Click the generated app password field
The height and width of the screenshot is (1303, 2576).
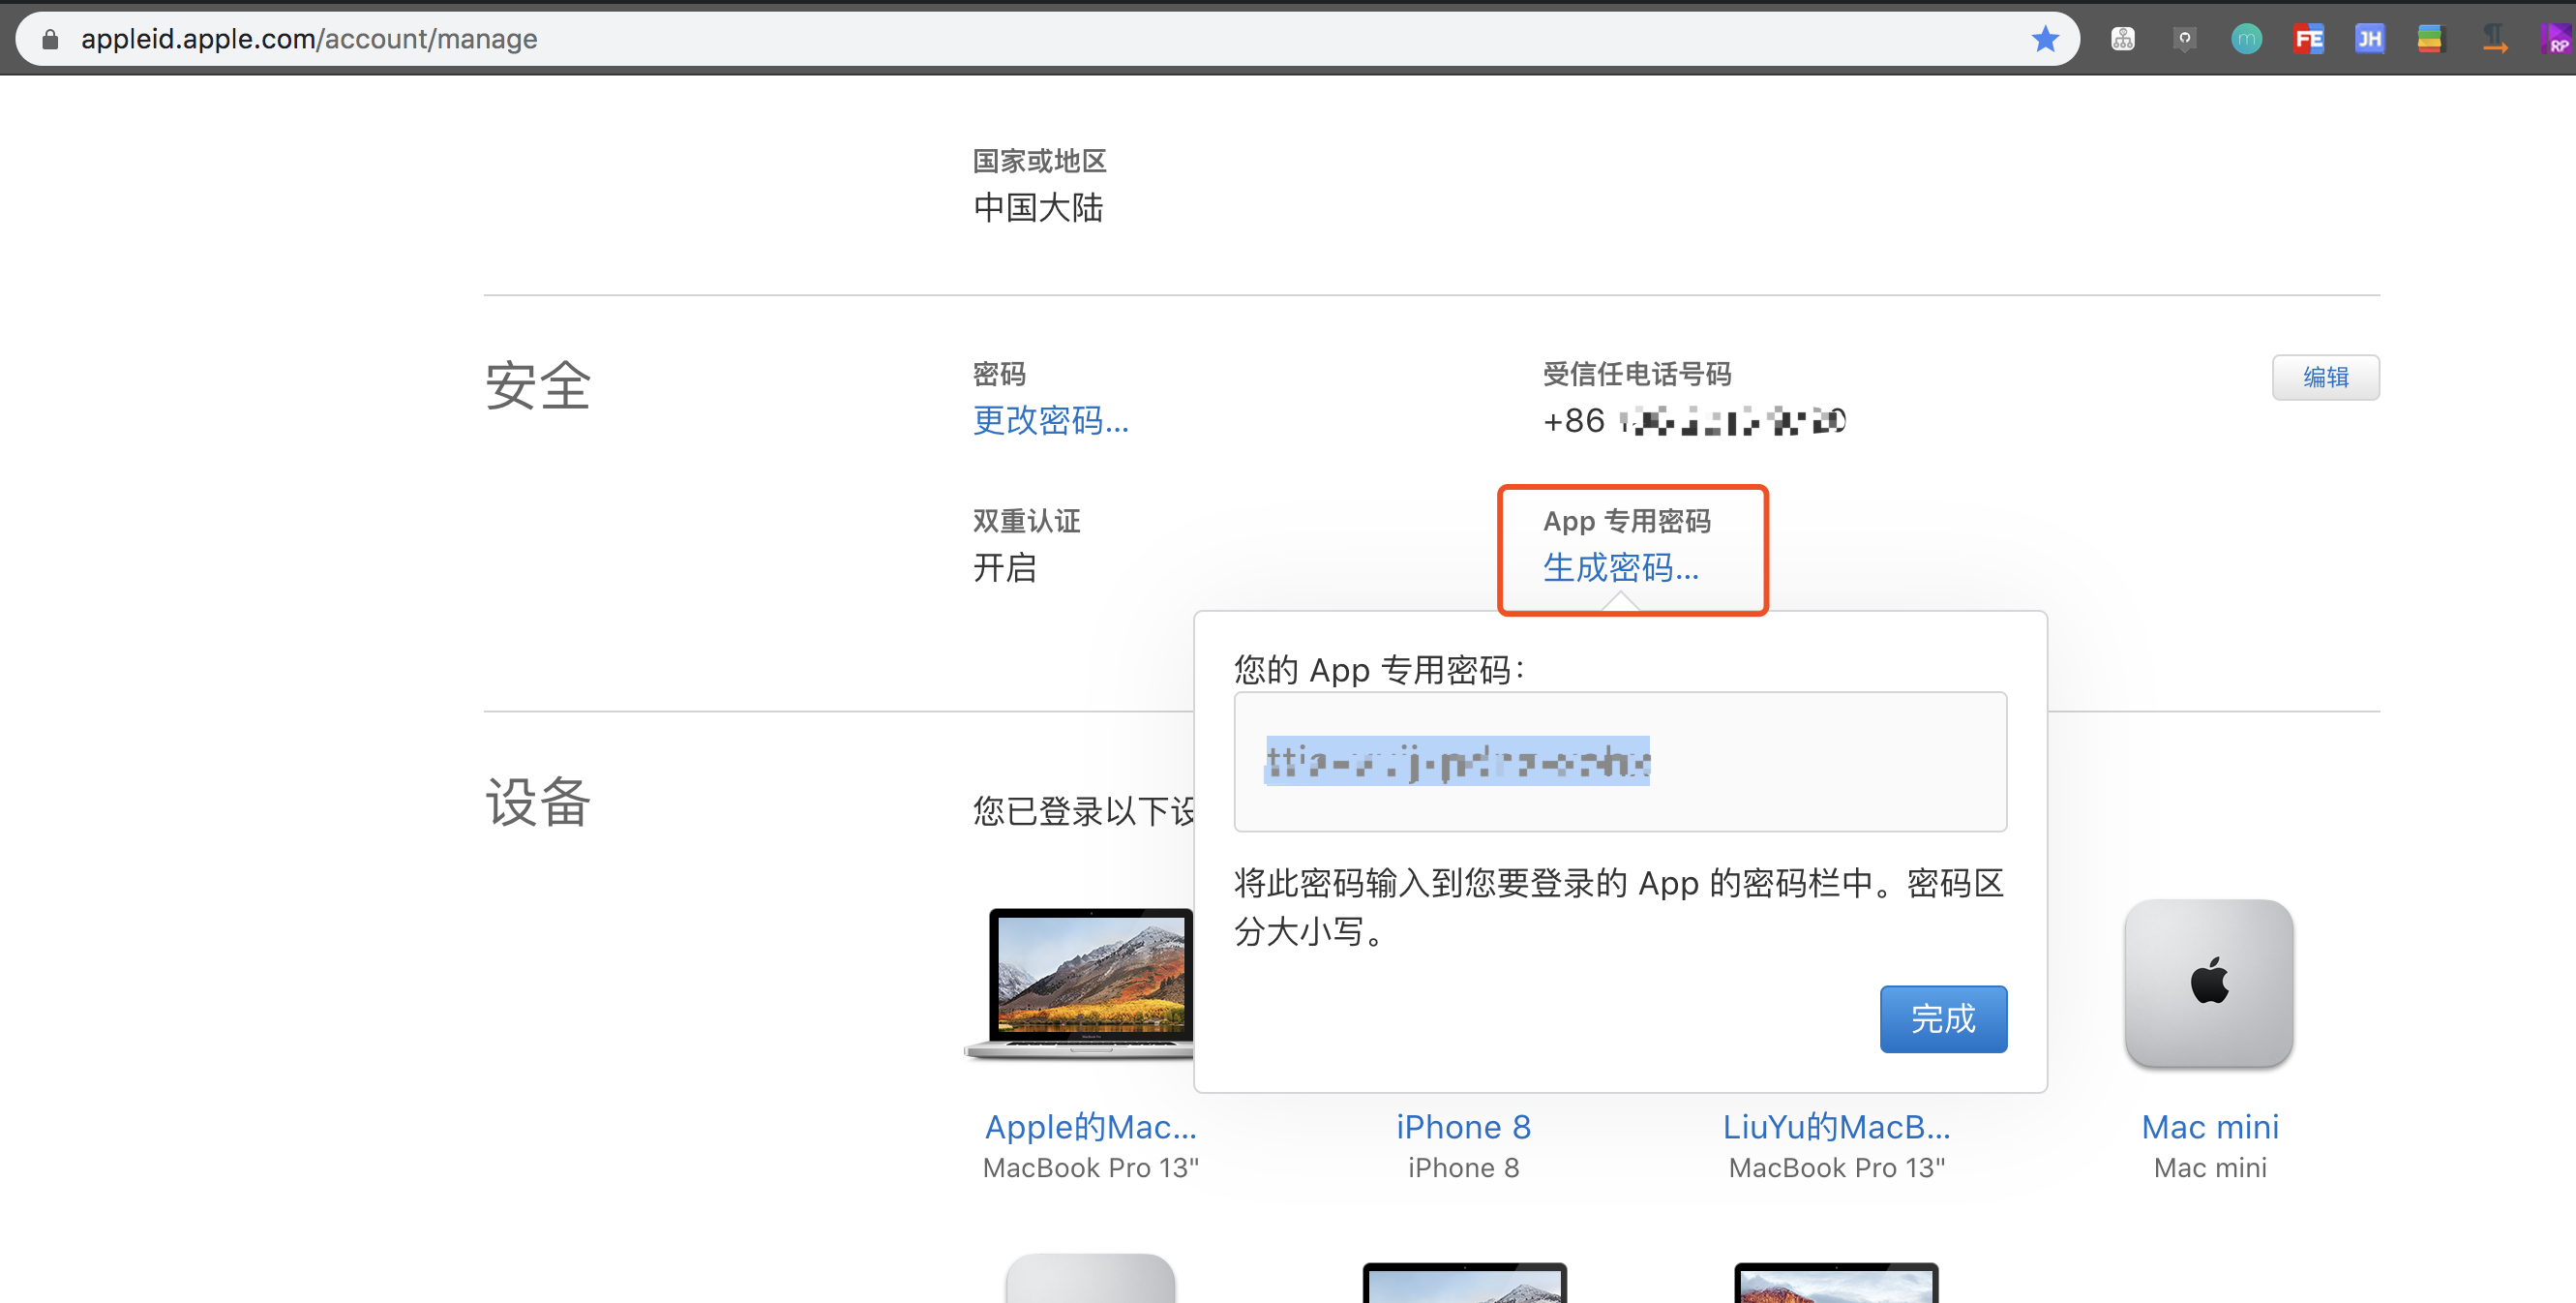1619,761
